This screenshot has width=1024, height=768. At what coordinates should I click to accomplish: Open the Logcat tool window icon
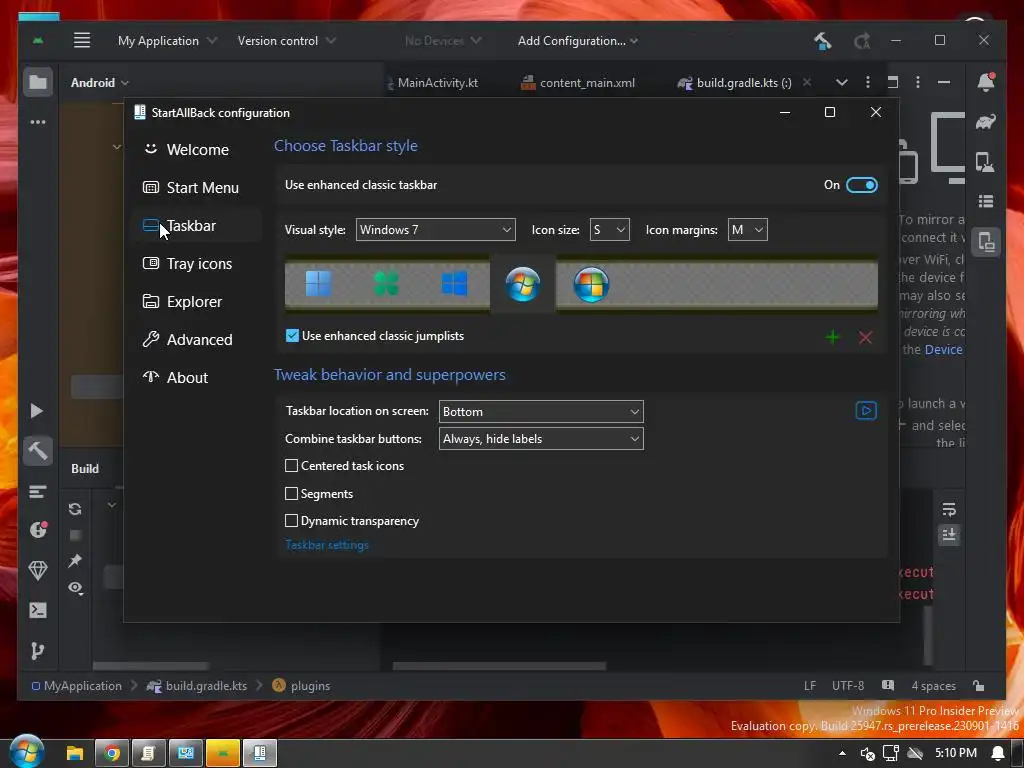(38, 491)
